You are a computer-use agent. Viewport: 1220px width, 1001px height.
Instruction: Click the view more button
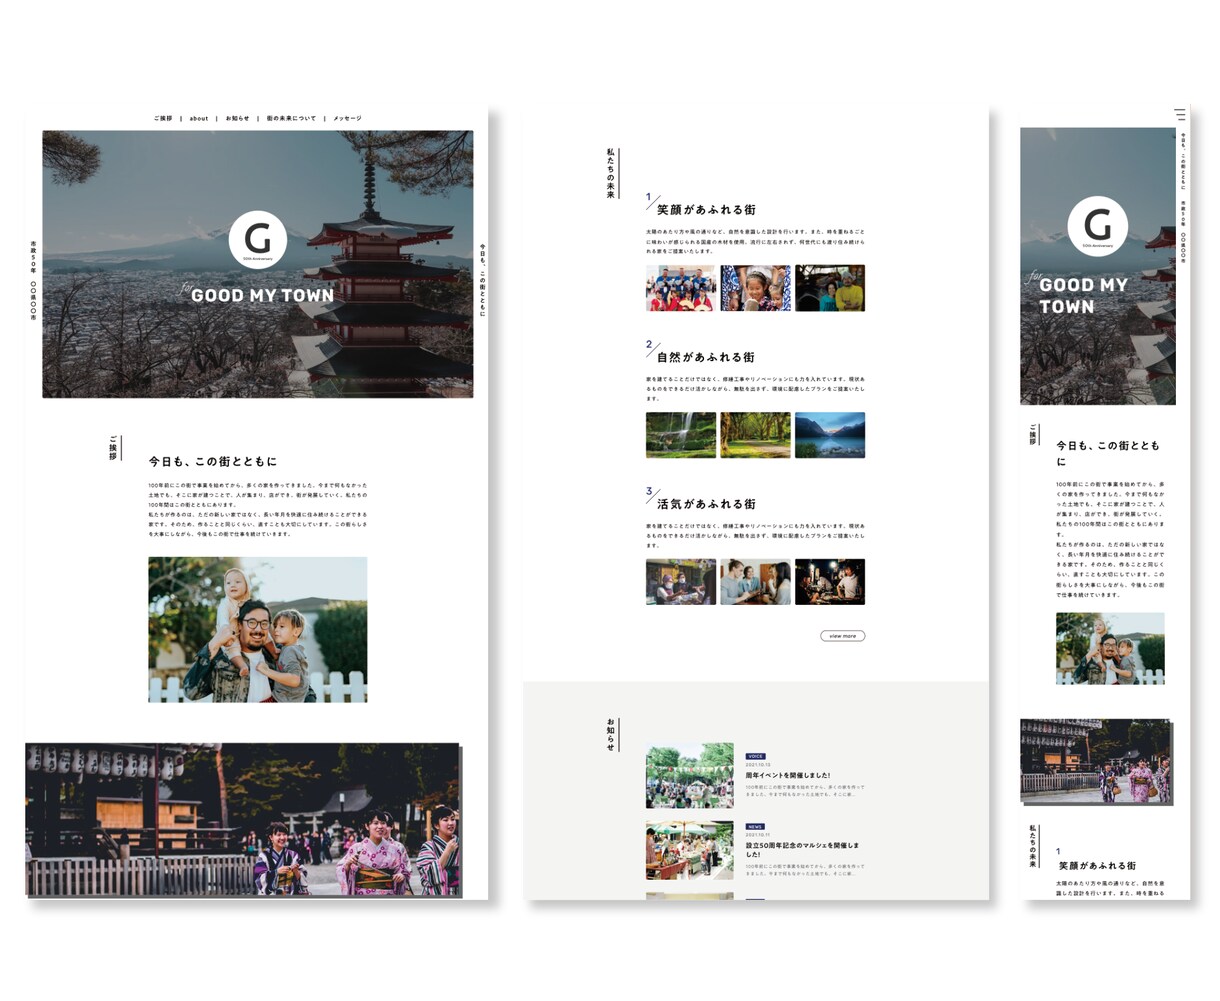842,636
